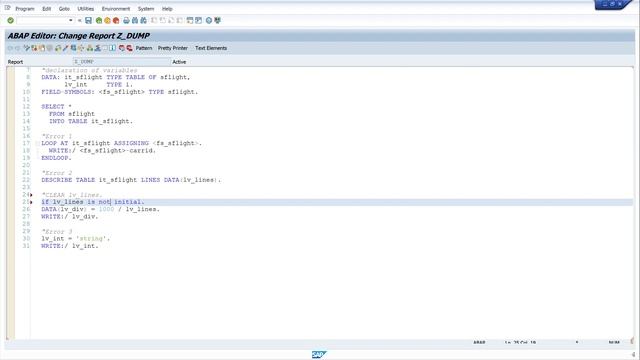The height and width of the screenshot is (360, 640).
Task: Click the collapse arrows beside command field
Action: [x=80, y=20]
